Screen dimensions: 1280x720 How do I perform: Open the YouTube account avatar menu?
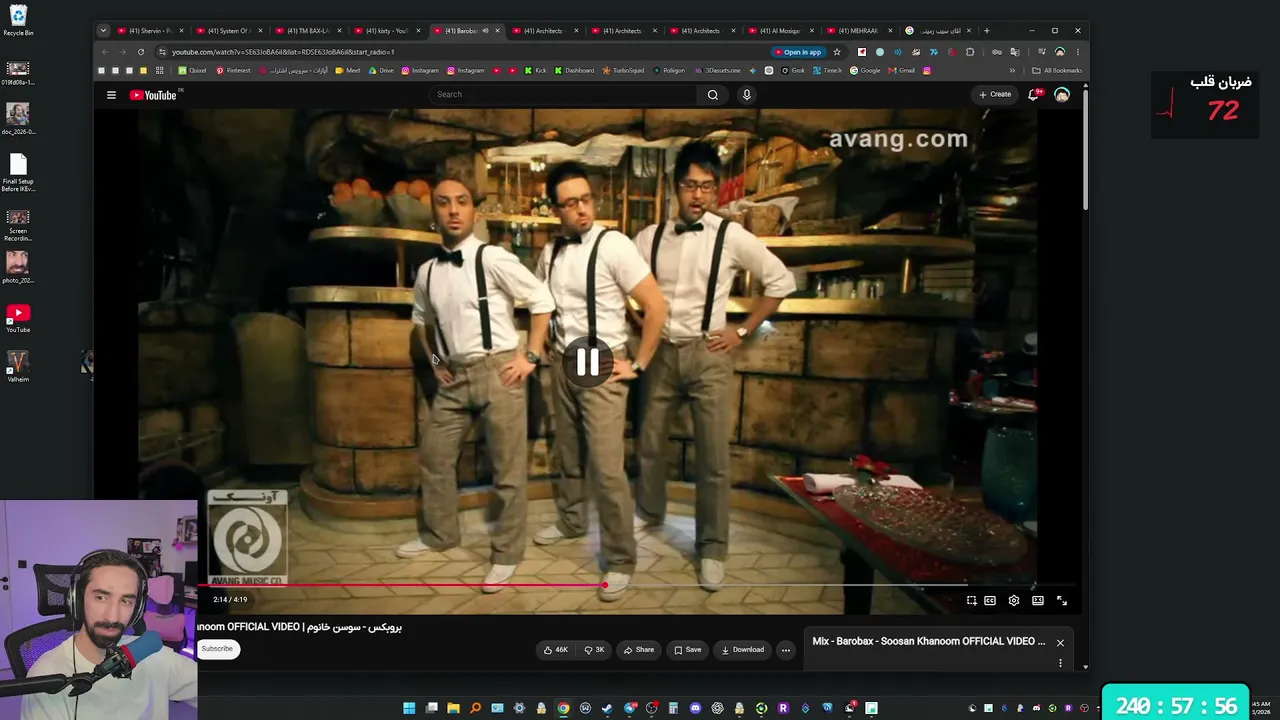[1062, 95]
